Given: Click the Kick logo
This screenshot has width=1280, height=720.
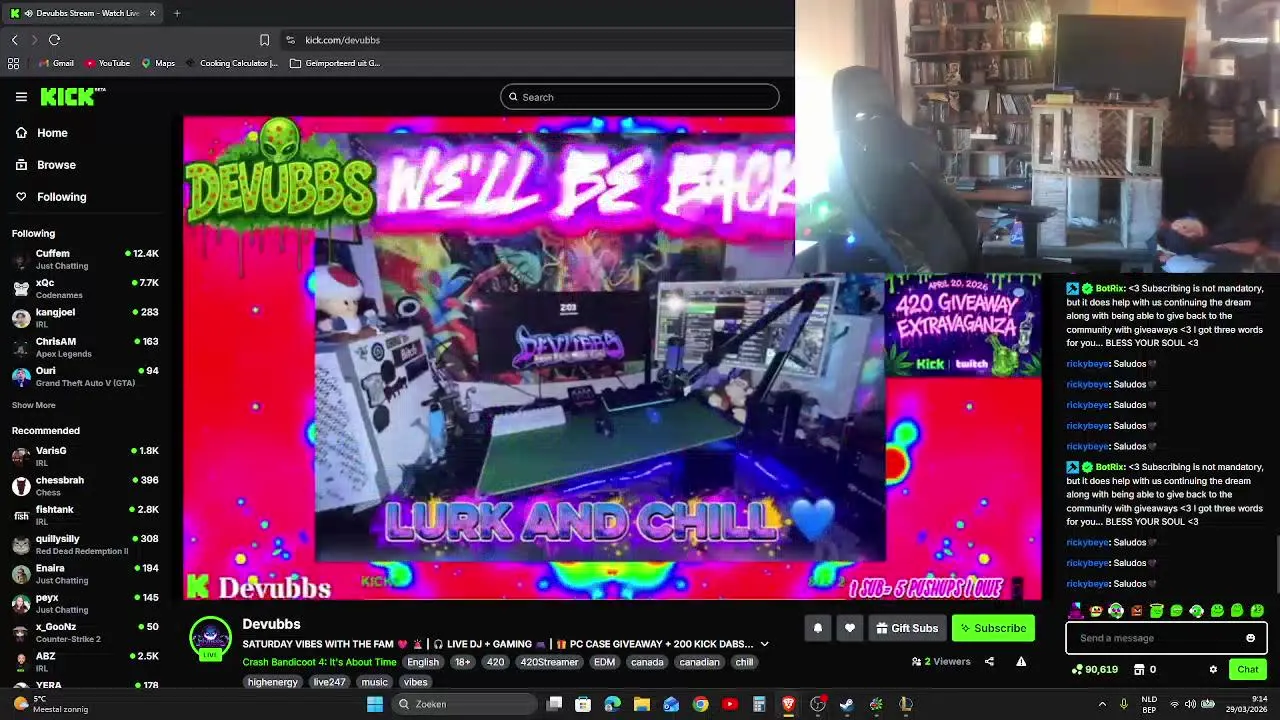Looking at the screenshot, I should [x=73, y=96].
